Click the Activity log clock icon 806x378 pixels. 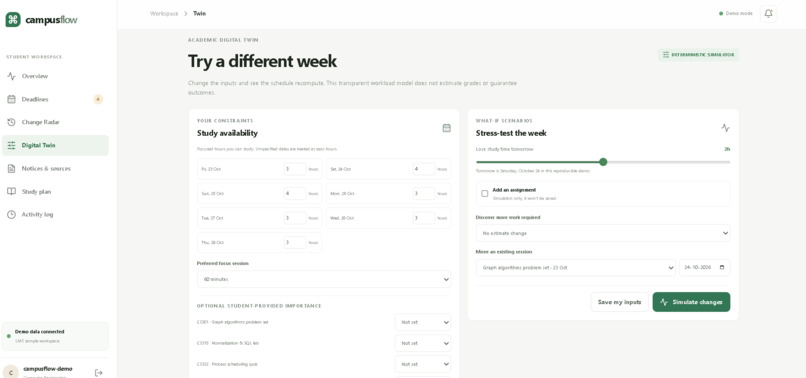coord(11,214)
